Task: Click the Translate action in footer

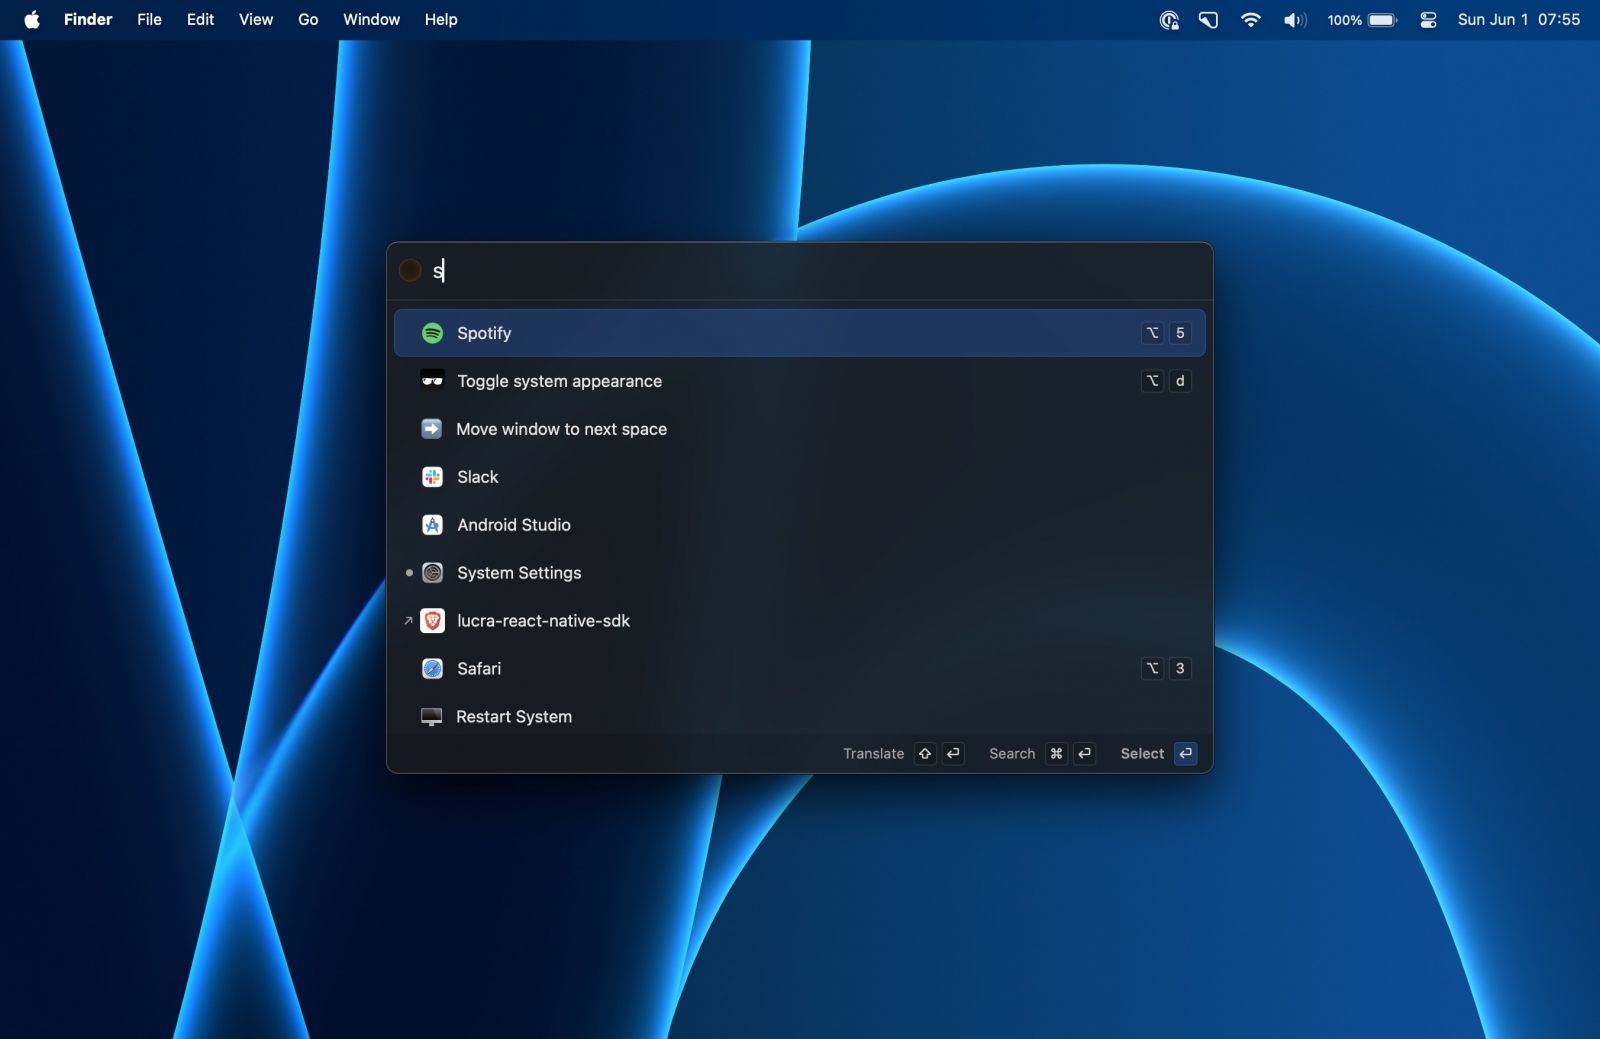Action: click(x=873, y=754)
